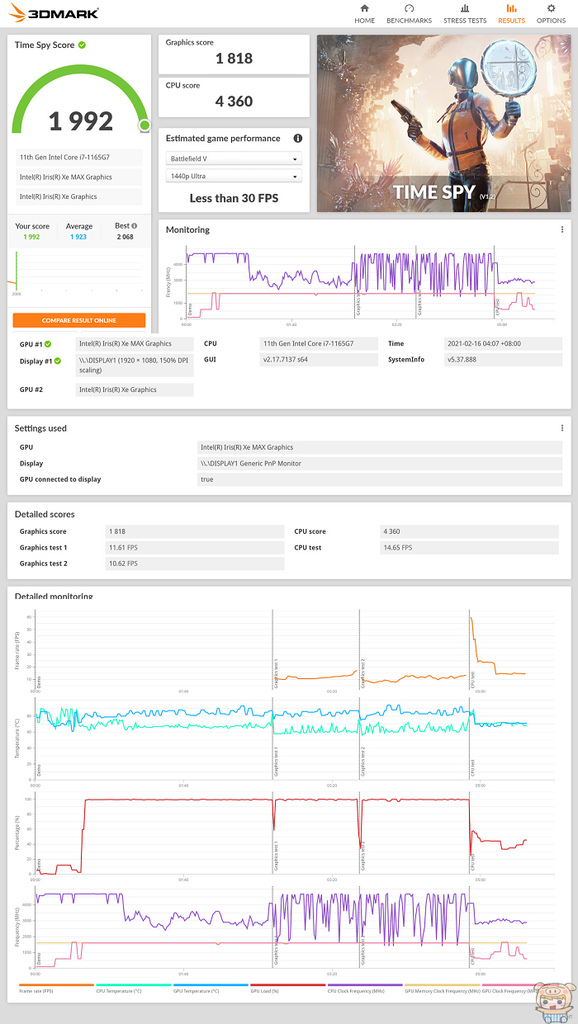Click the GPU connected to display value true
Screen dimensions: 578x1024
tap(380, 479)
